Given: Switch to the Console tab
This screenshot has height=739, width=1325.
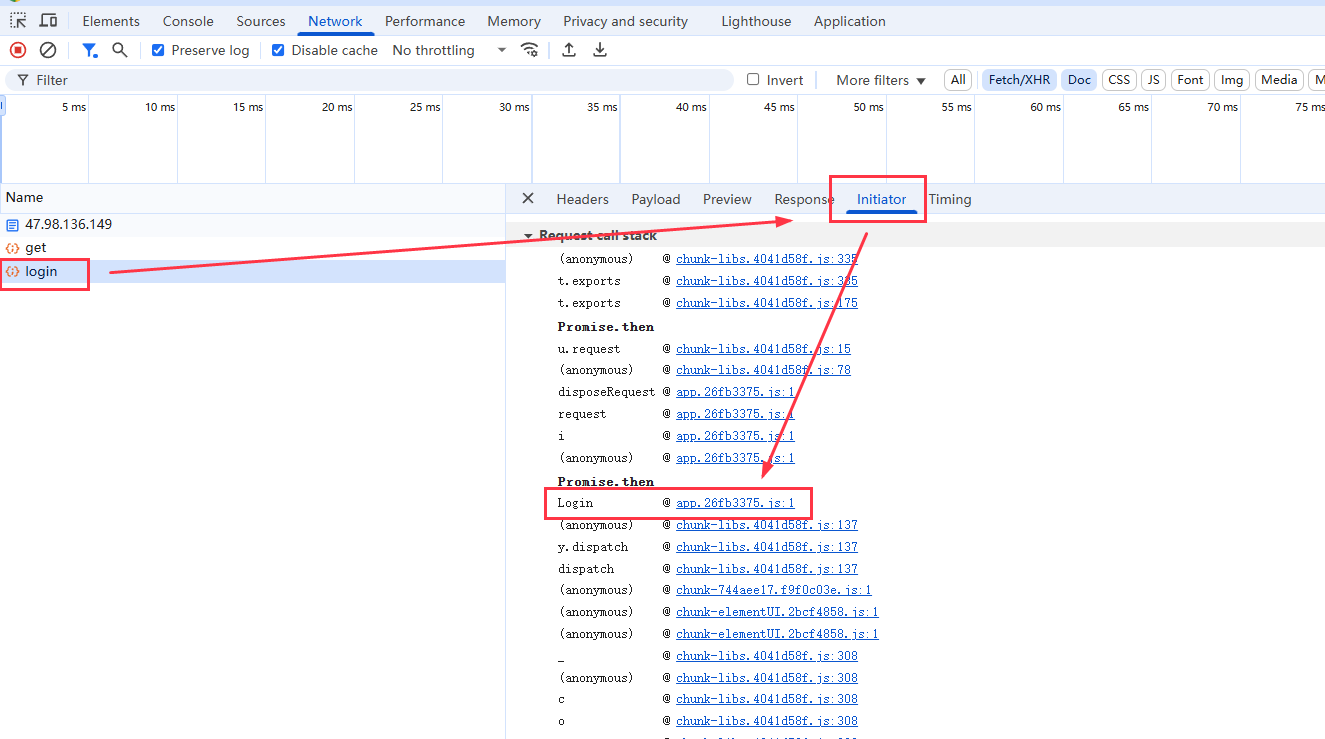Looking at the screenshot, I should pyautogui.click(x=188, y=21).
